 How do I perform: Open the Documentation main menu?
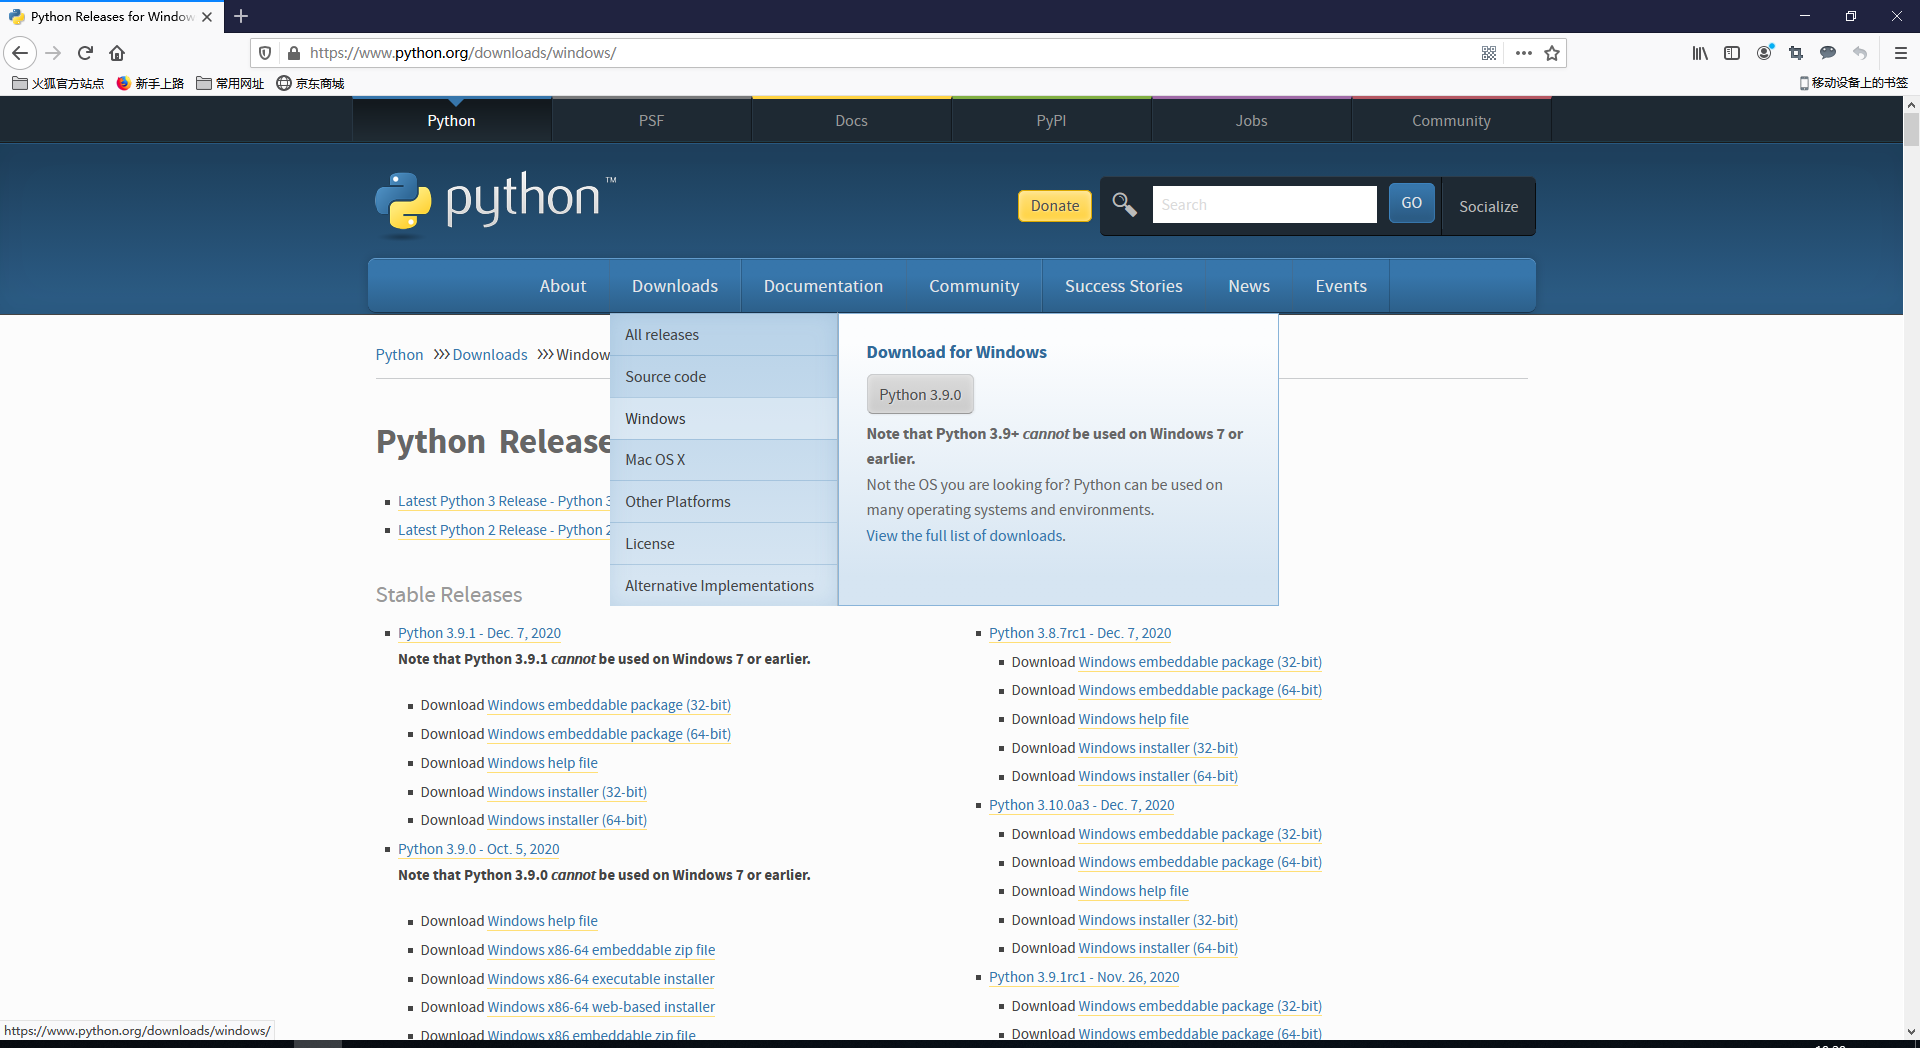[823, 286]
